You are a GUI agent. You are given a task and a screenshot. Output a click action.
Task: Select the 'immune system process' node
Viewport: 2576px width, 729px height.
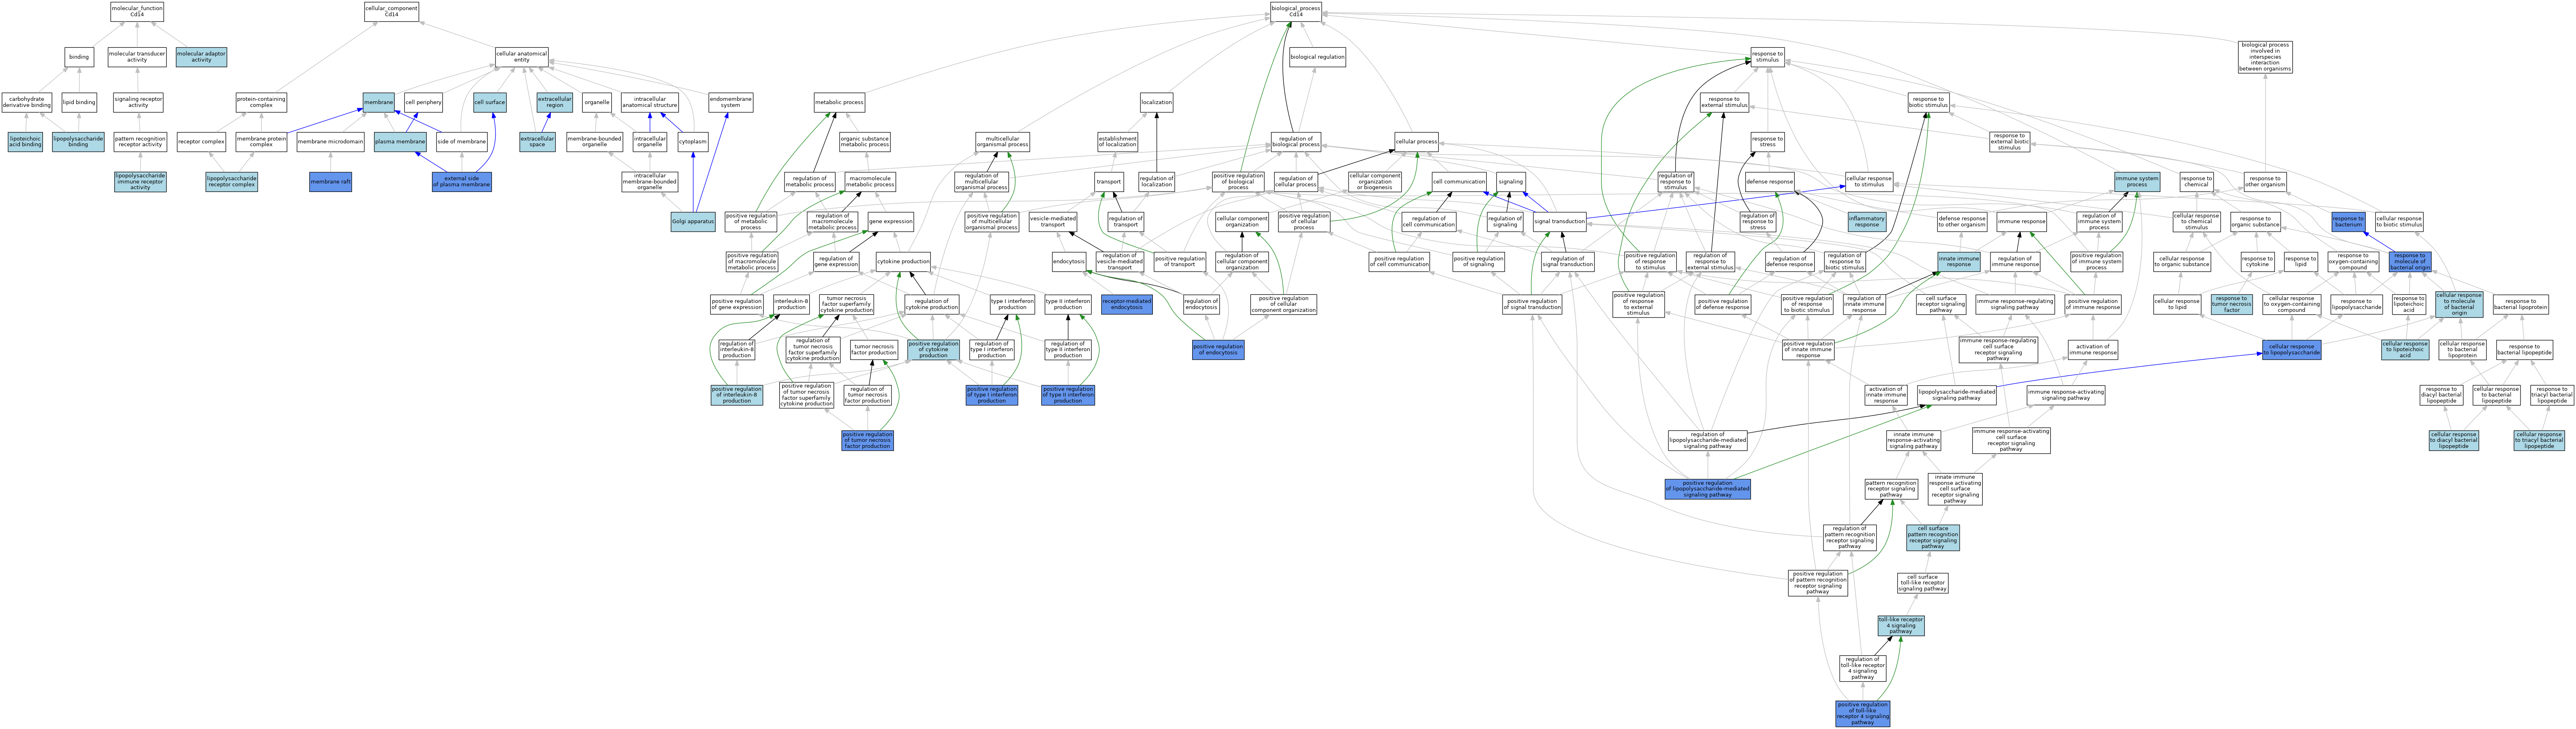tap(2137, 182)
